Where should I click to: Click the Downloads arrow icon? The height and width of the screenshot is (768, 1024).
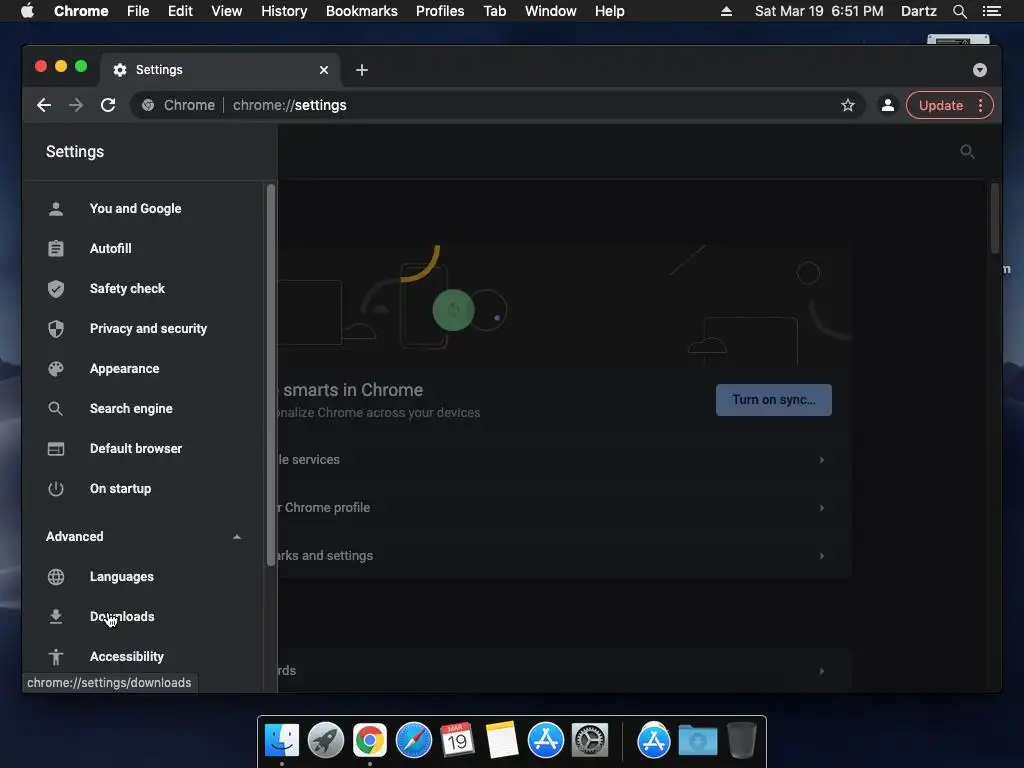pos(56,616)
